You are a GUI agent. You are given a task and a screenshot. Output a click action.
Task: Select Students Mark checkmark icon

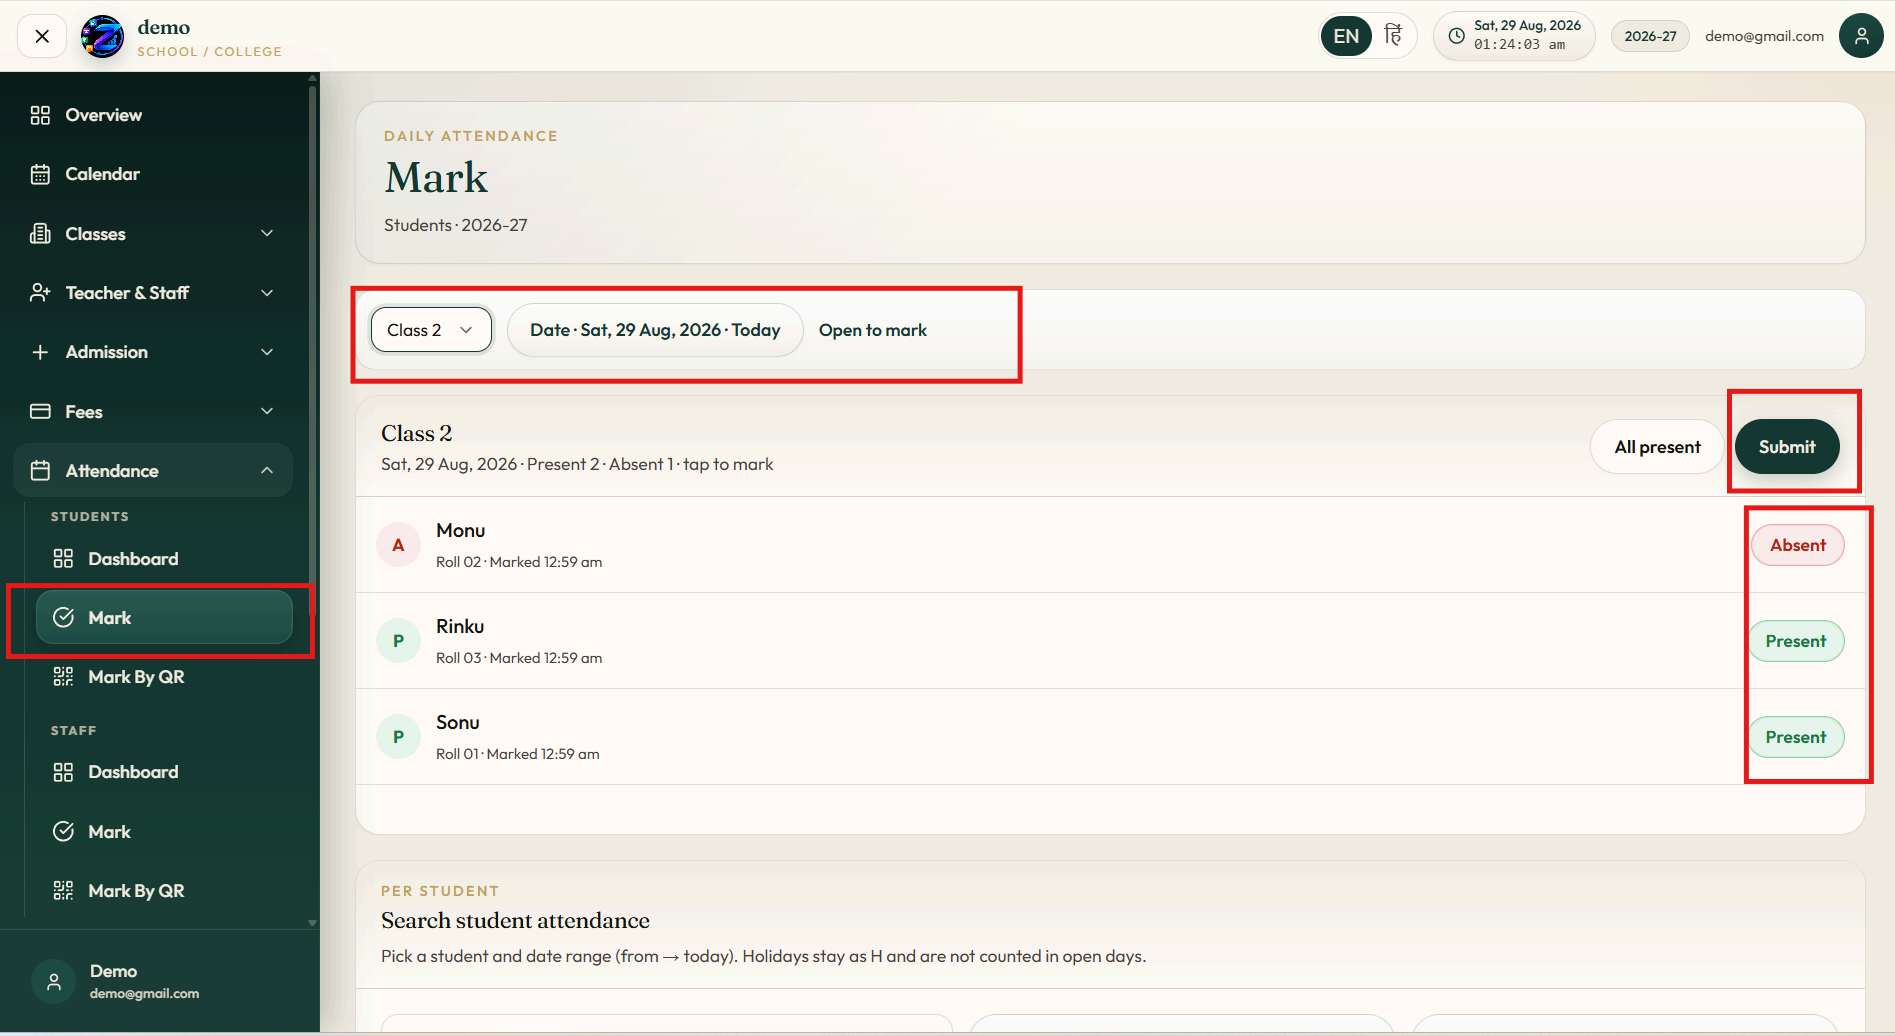coord(63,618)
